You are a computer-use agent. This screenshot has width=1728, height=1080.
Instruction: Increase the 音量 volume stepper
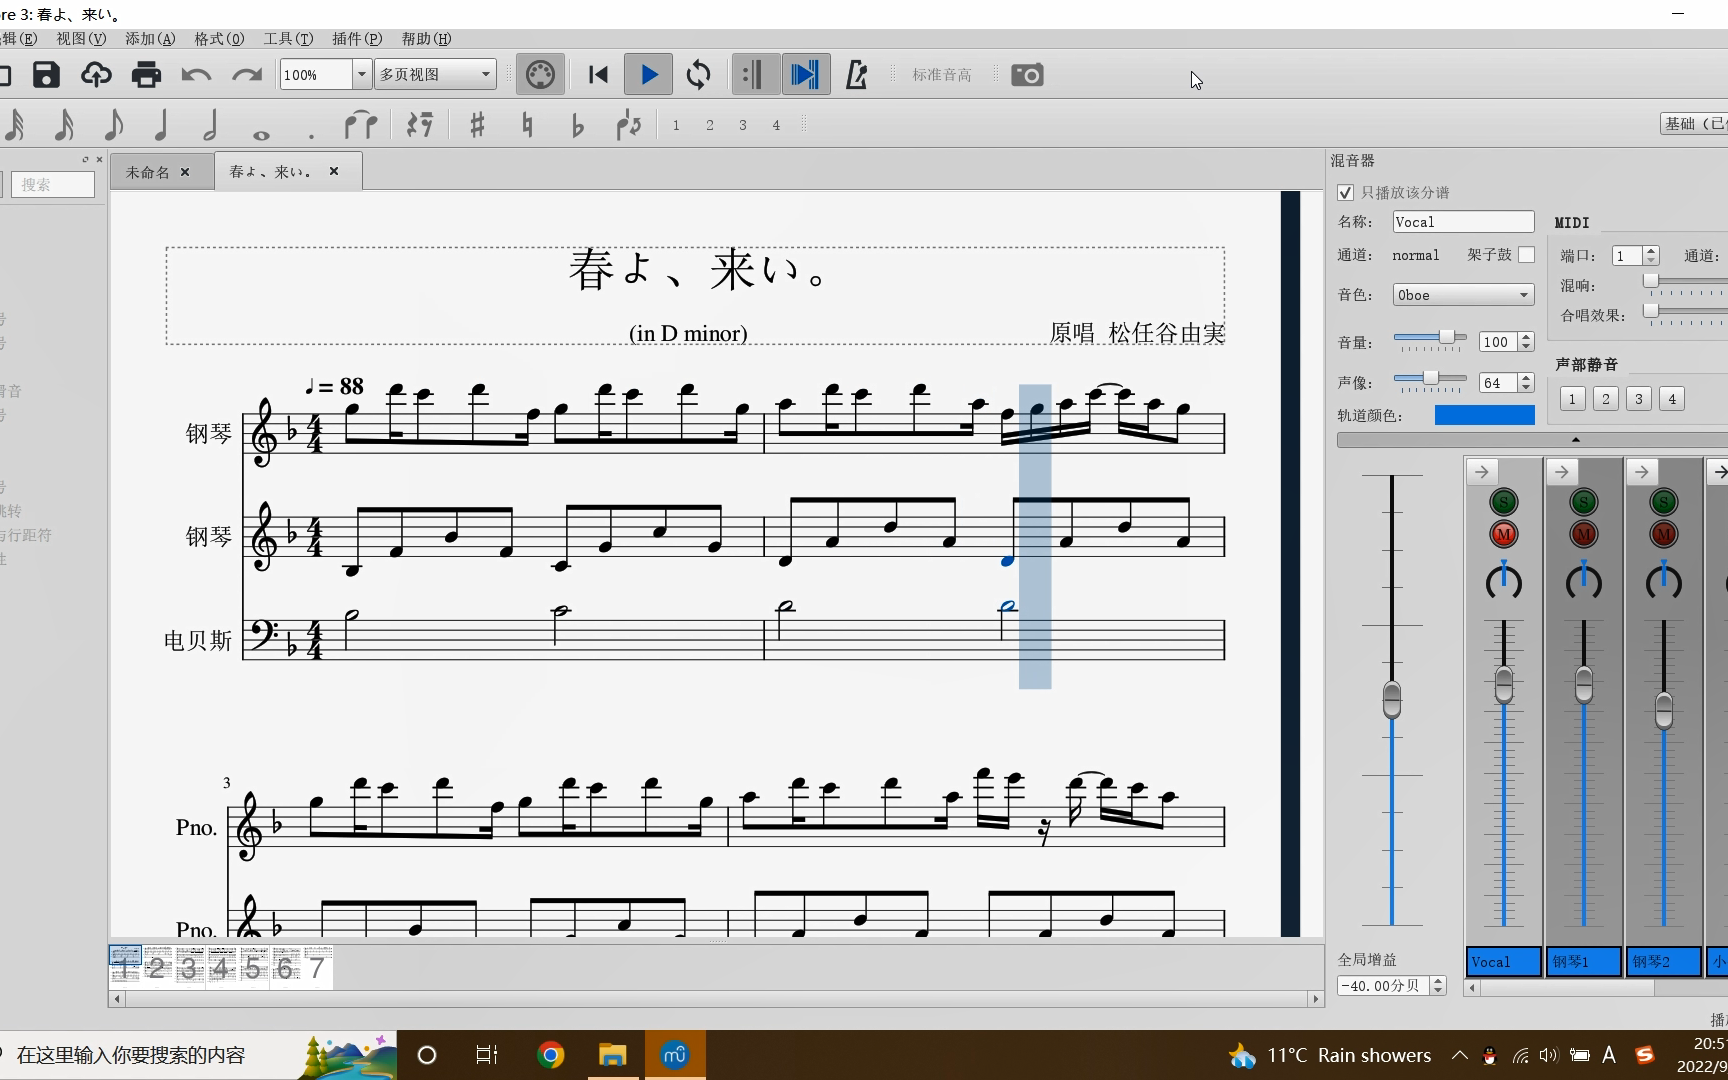click(1526, 337)
